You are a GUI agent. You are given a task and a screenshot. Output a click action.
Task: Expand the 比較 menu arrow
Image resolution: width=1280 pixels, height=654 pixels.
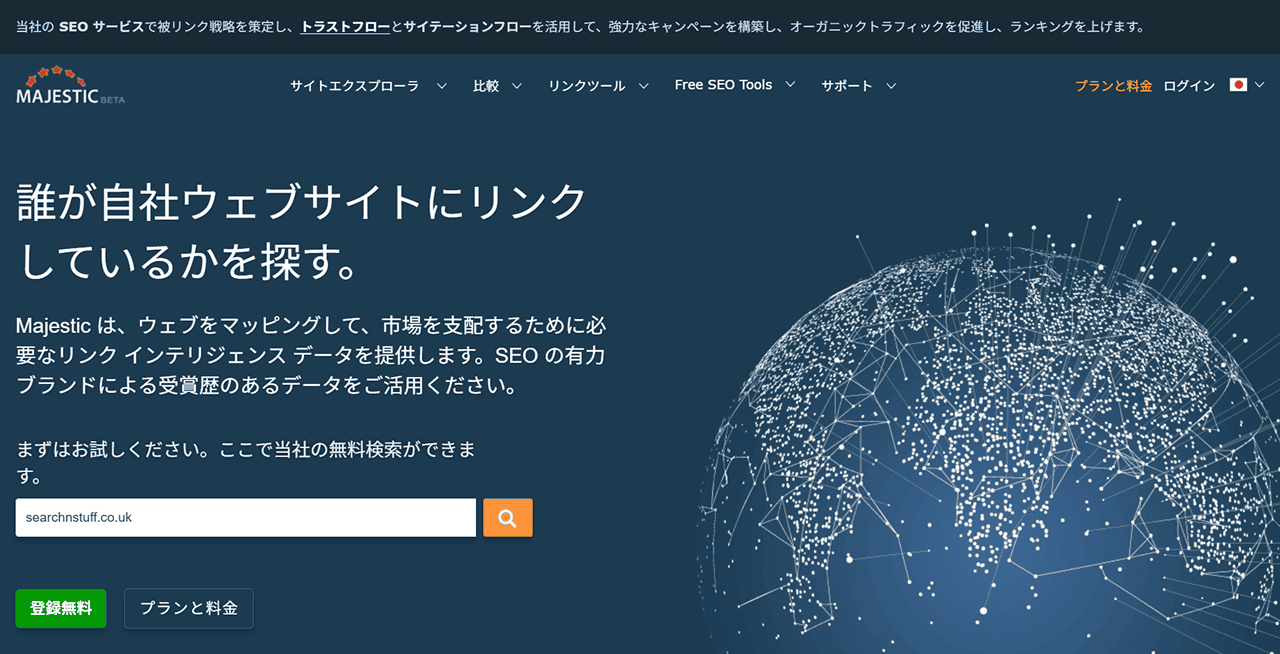pos(517,86)
